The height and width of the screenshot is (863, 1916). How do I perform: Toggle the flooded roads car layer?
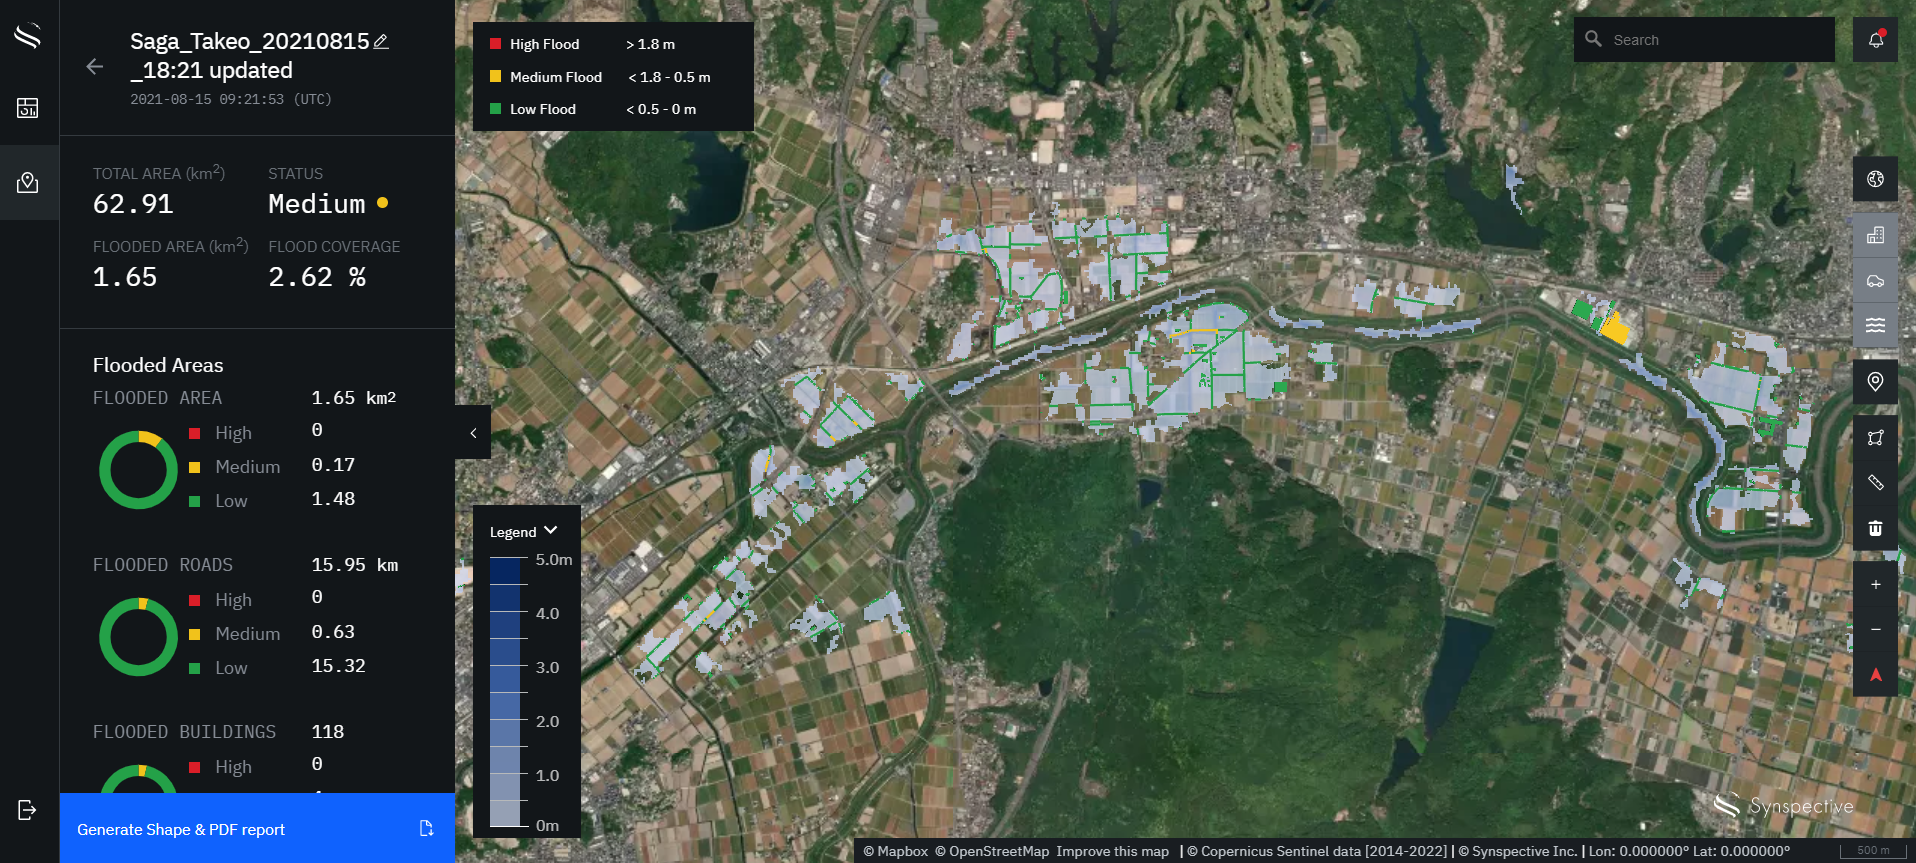coord(1875,280)
